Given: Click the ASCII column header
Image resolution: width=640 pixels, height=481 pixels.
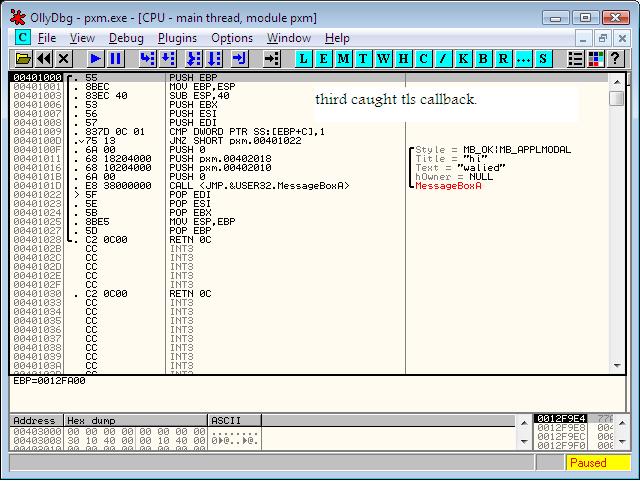Looking at the screenshot, I should (235, 421).
